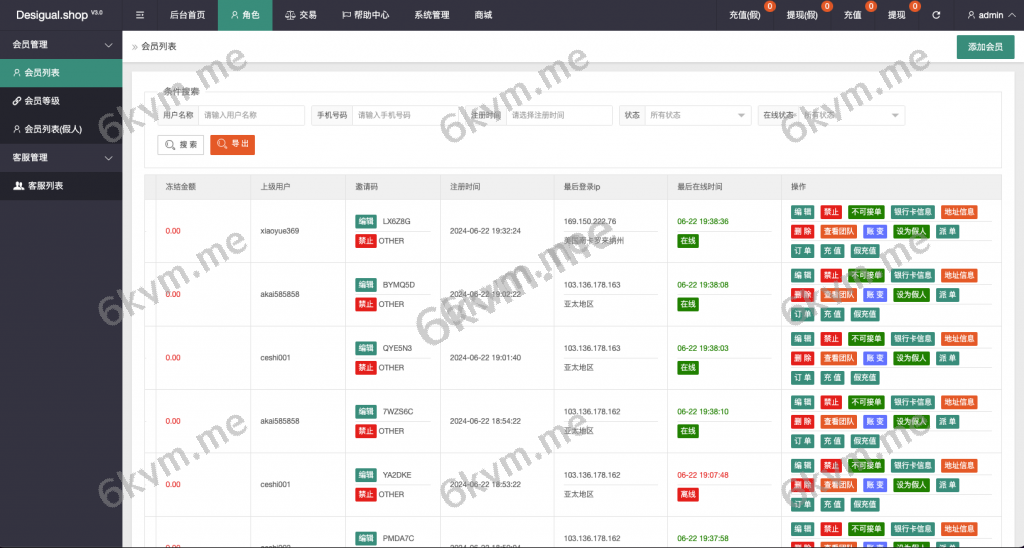Toggle 禁止 for user xiaoyue369 in 操作 column
The height and width of the screenshot is (548, 1024).
[831, 212]
